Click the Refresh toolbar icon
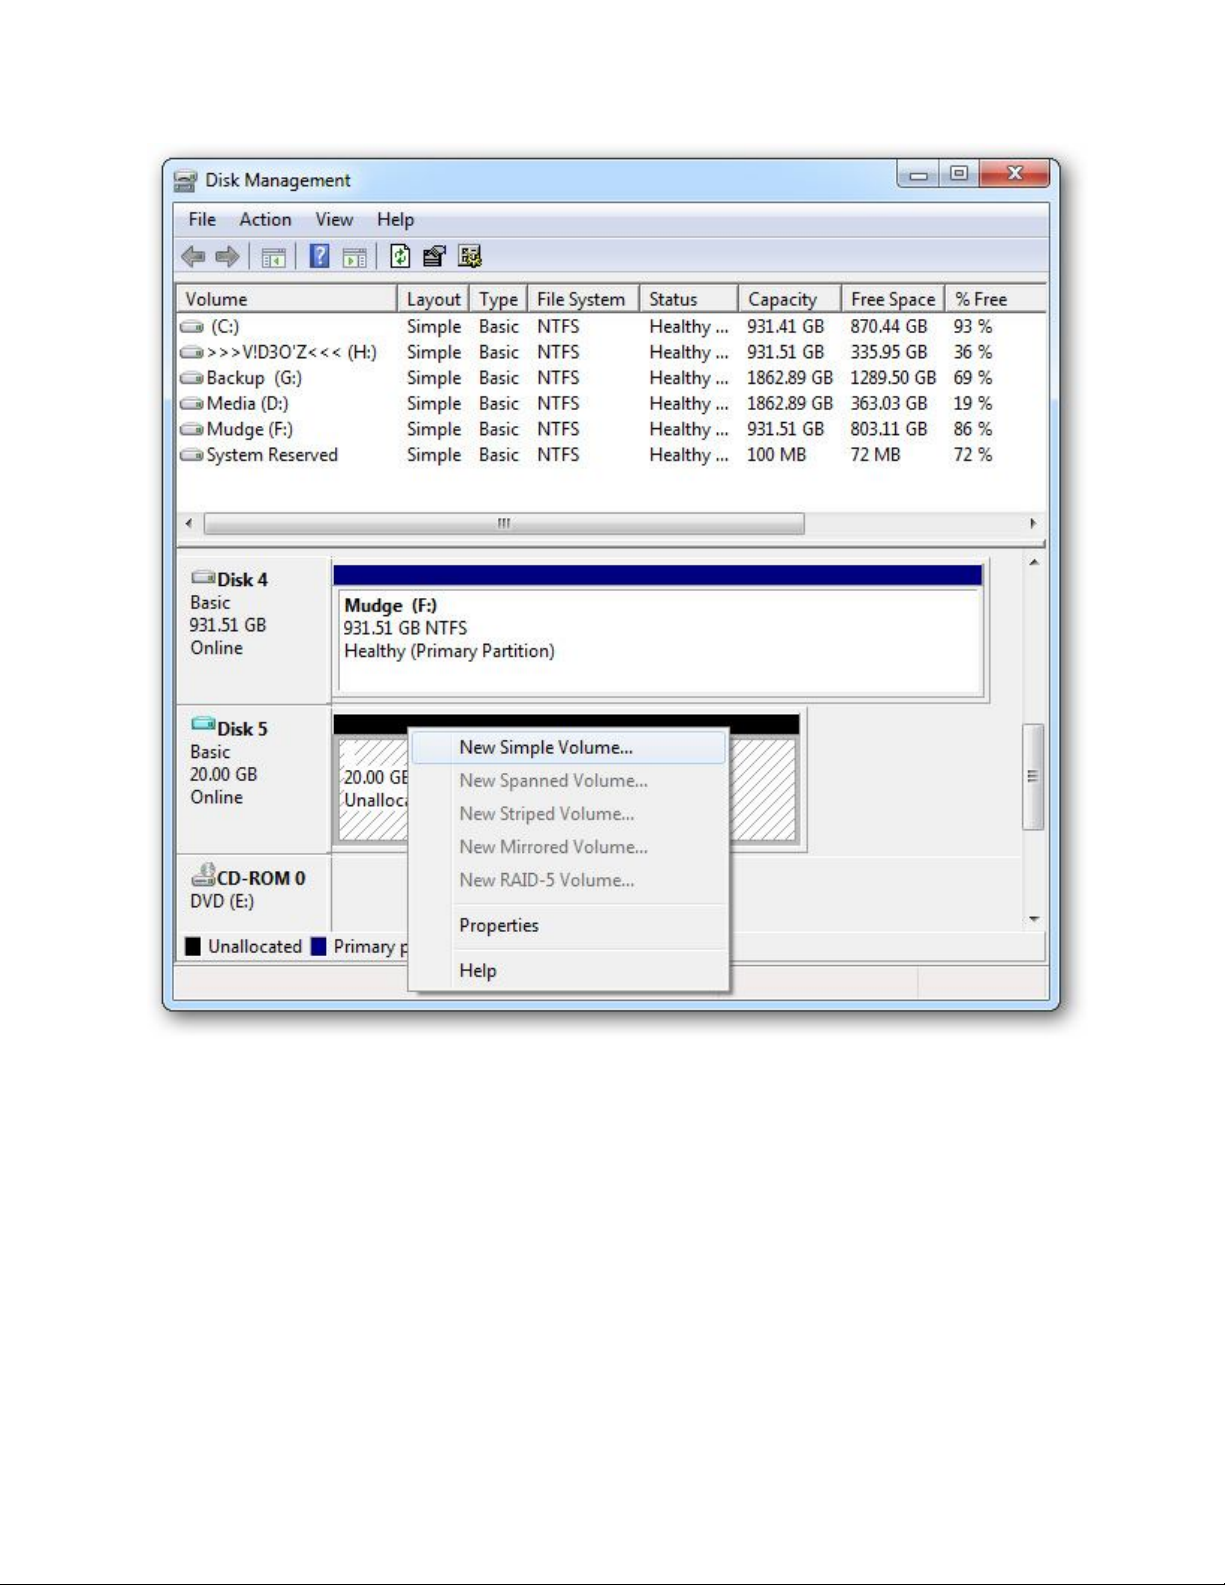The height and width of the screenshot is (1585, 1225). click(400, 257)
